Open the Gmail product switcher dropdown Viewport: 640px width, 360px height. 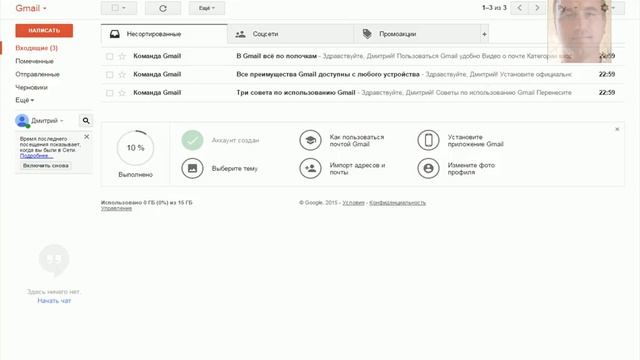(x=31, y=8)
